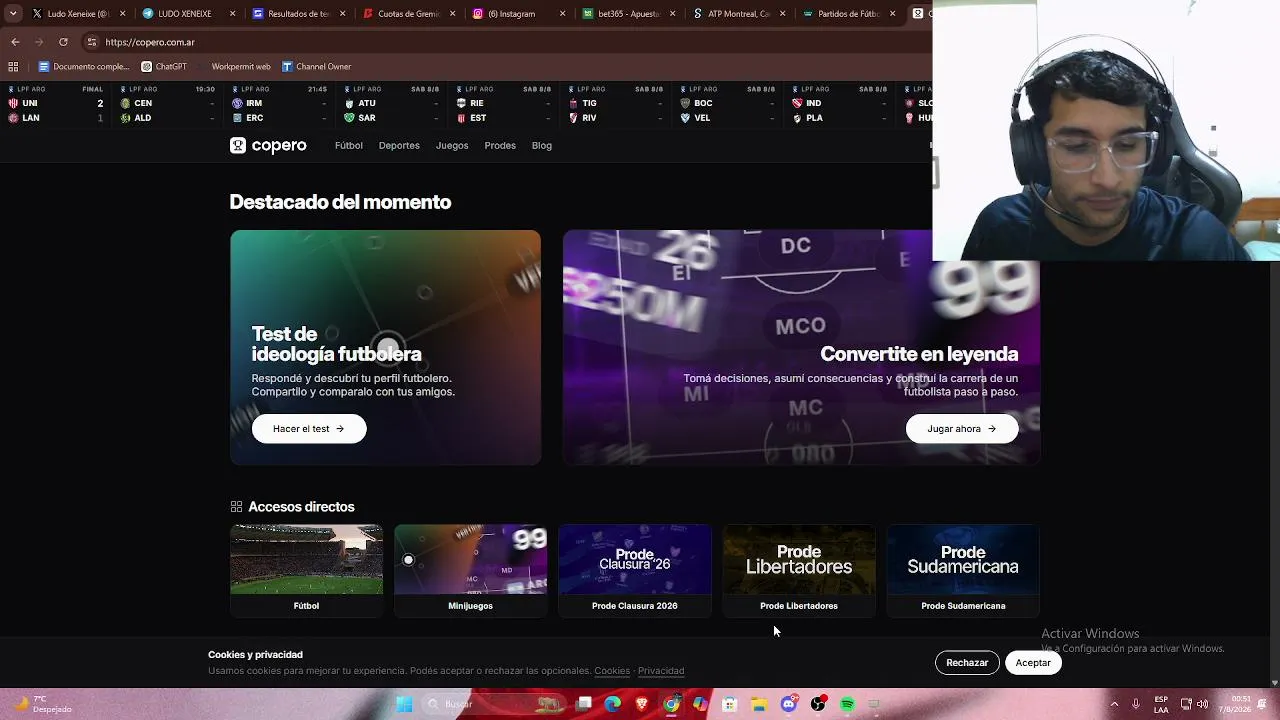Close the Instagram tab

(562, 14)
